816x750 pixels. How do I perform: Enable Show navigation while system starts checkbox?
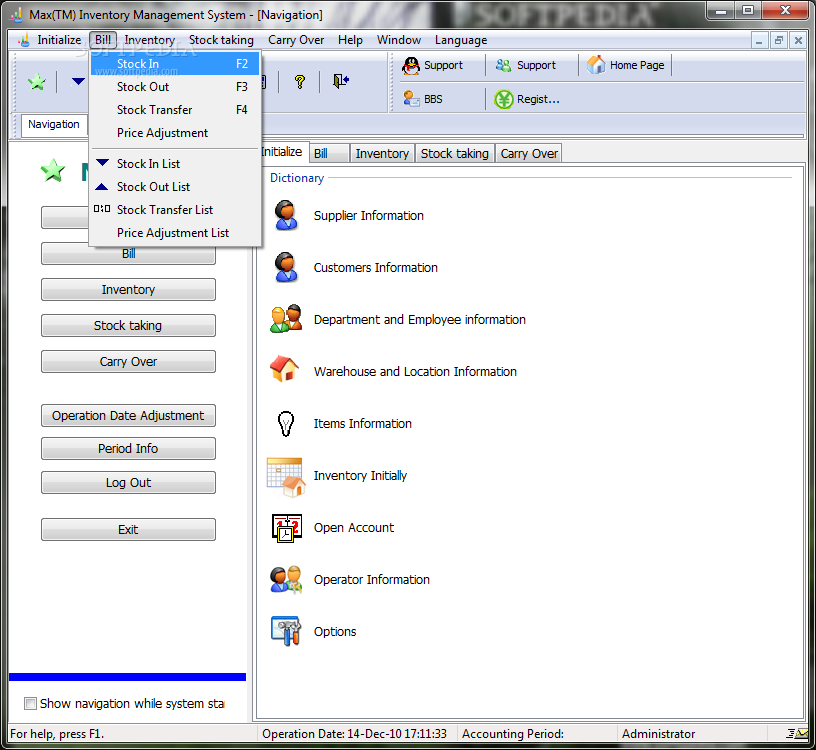pyautogui.click(x=30, y=704)
